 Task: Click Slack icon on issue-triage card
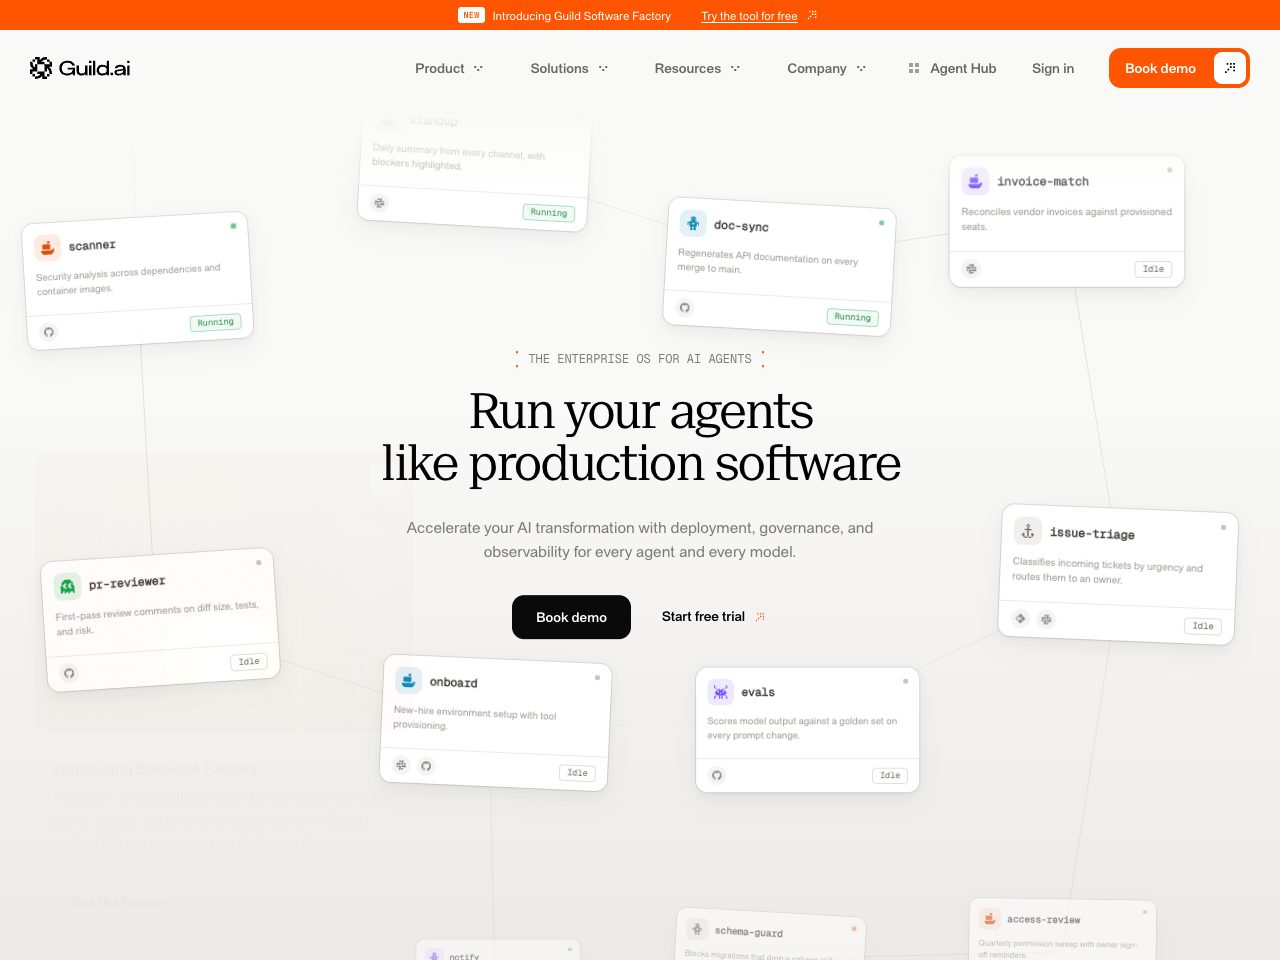[x=1046, y=619]
